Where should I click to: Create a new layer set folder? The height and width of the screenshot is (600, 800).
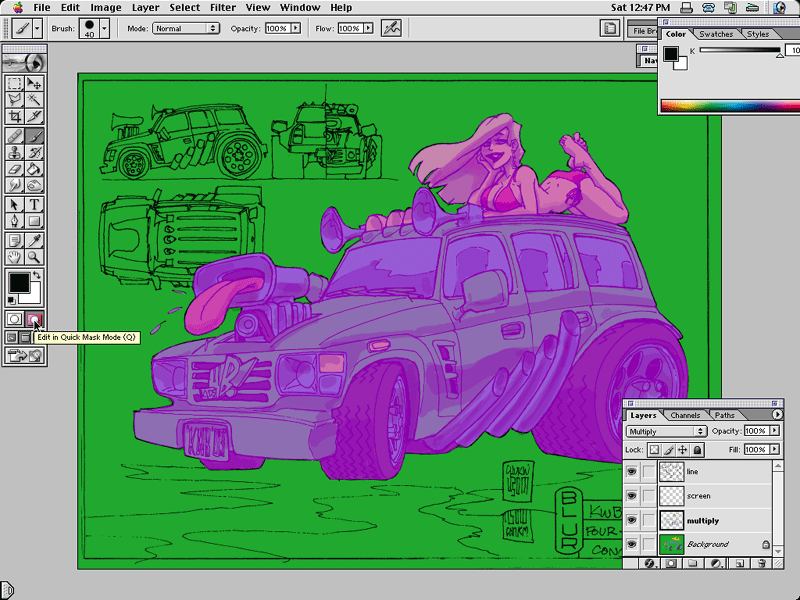click(x=692, y=563)
